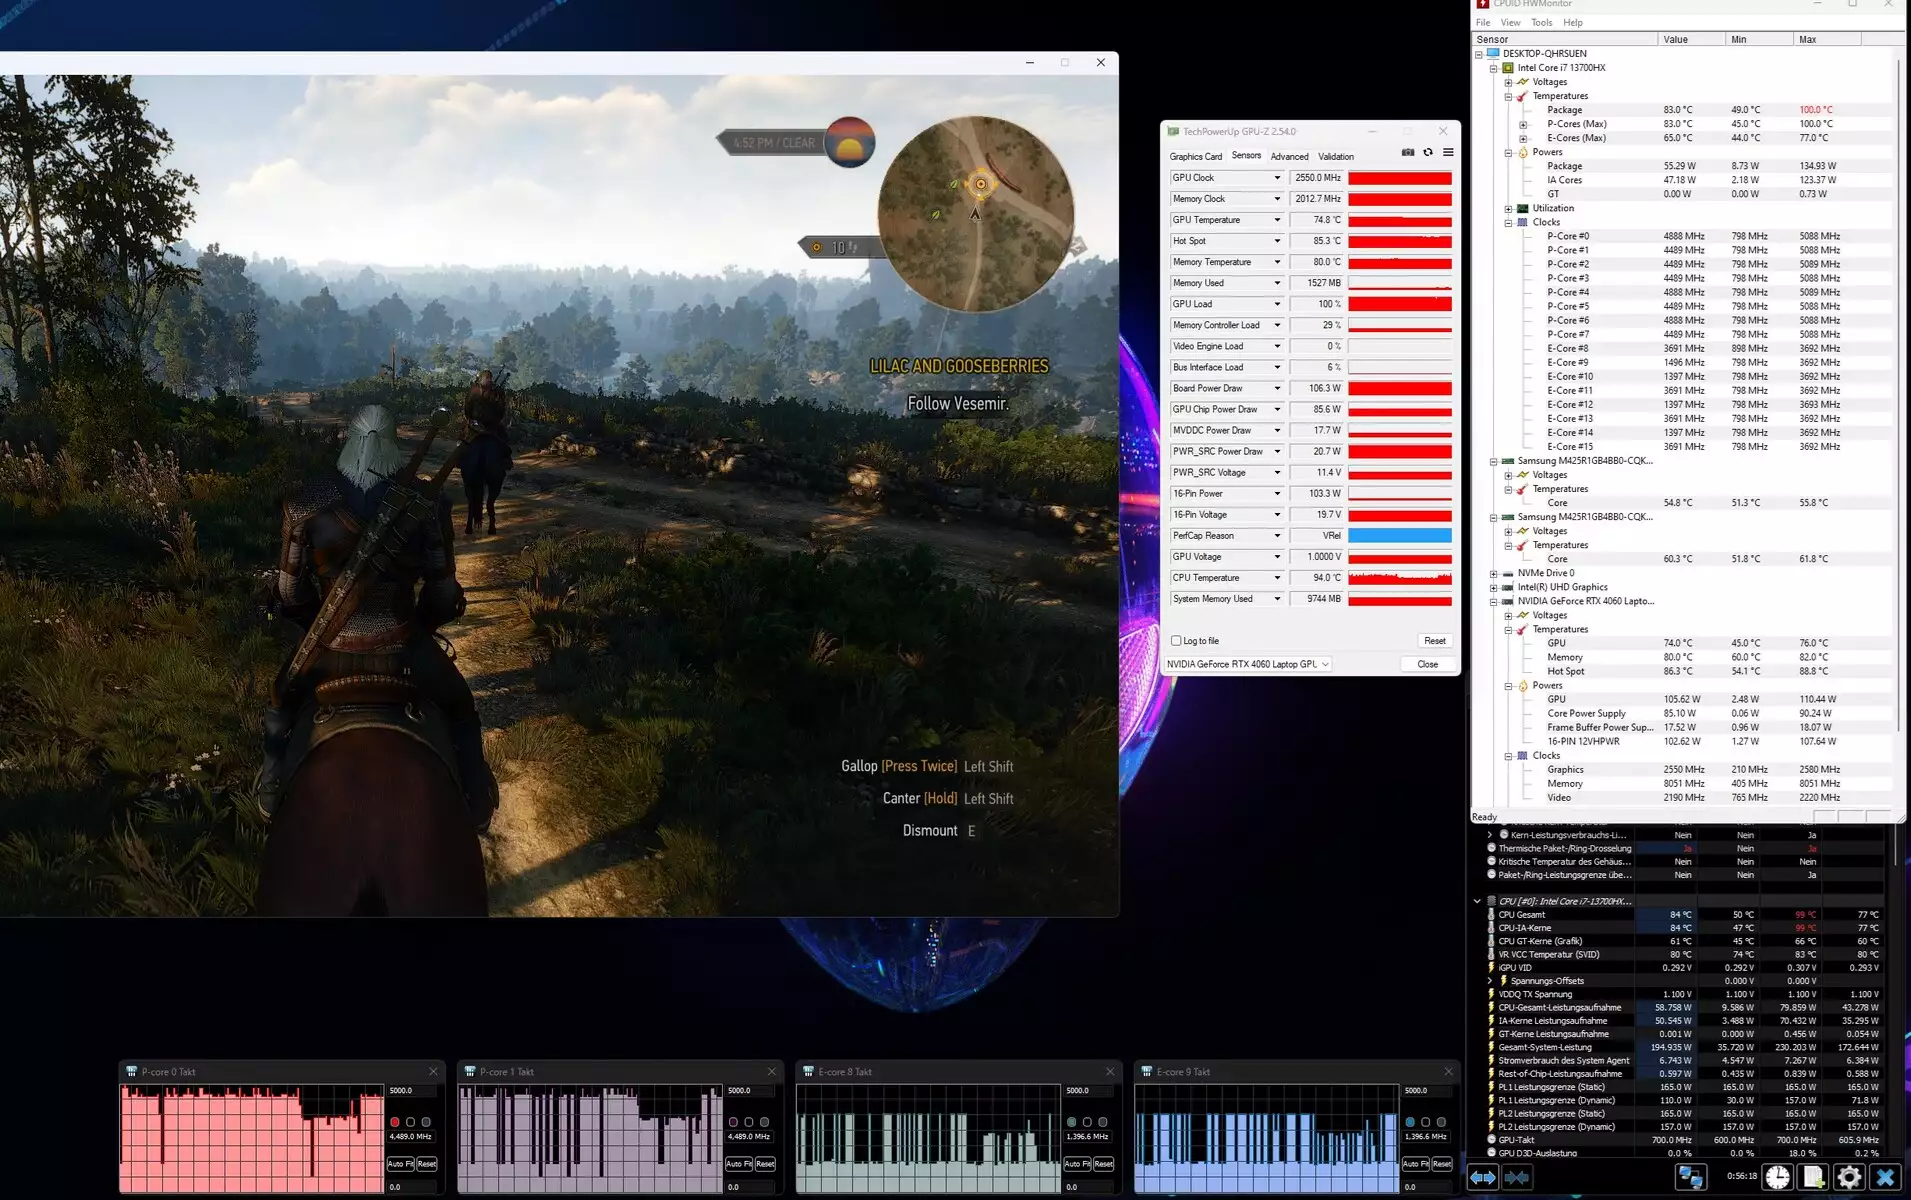Open HWiNFO network monitoring icon
Screen dimensions: 1911x1200
(1691, 1178)
